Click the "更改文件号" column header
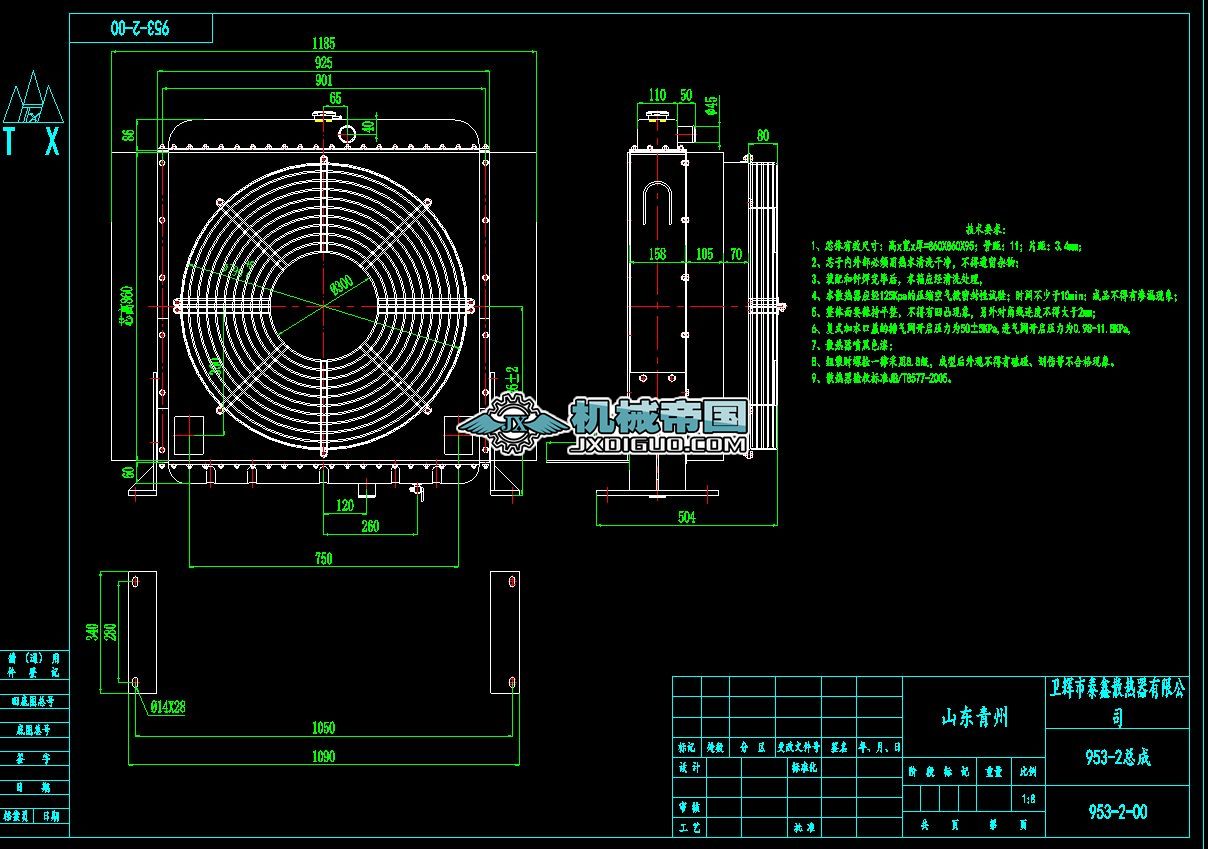The width and height of the screenshot is (1208, 849). tap(799, 746)
